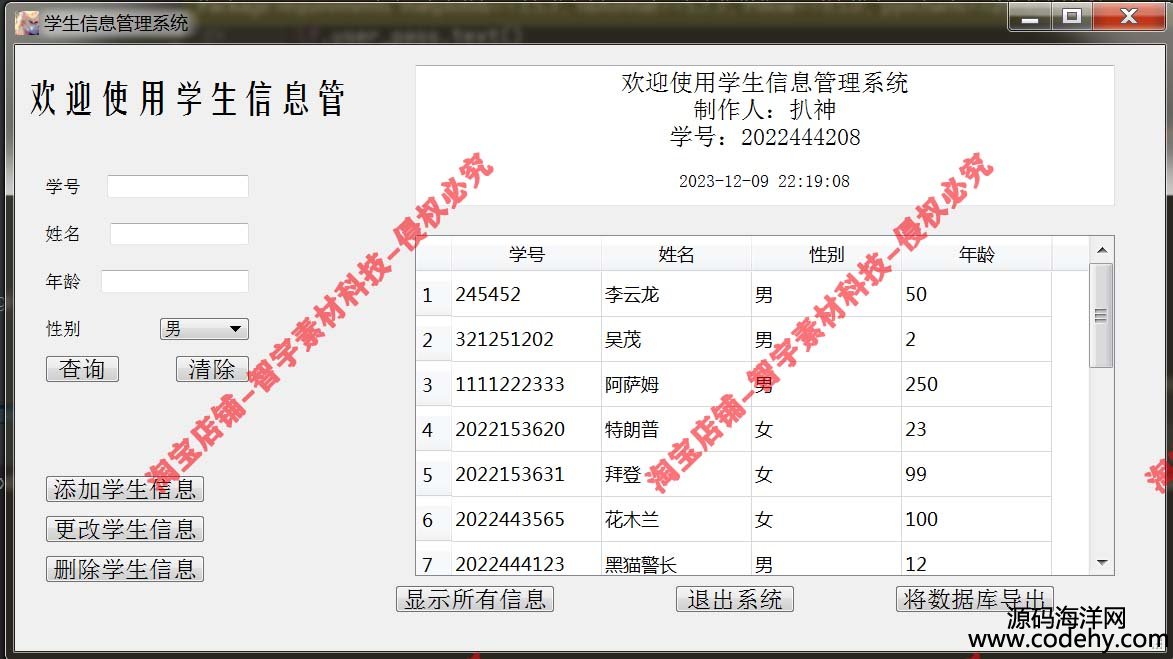Click the age cell 99
1173x659 pixels.
tap(976, 474)
